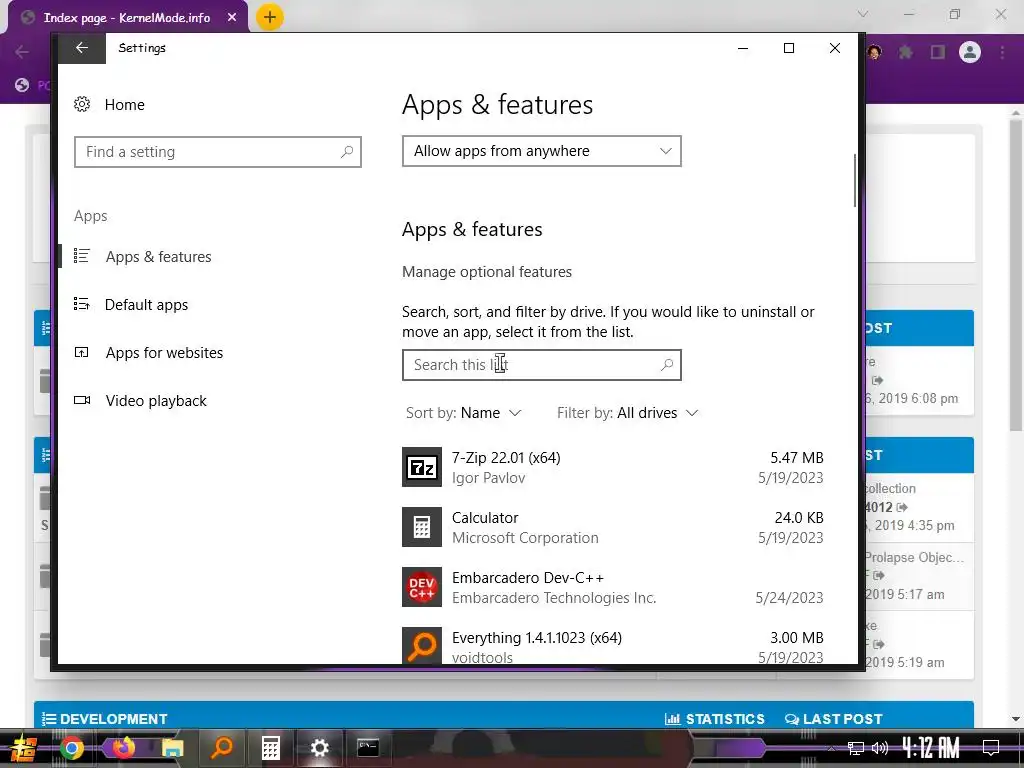Click the 5/24/2023 install date

[x=790, y=598]
